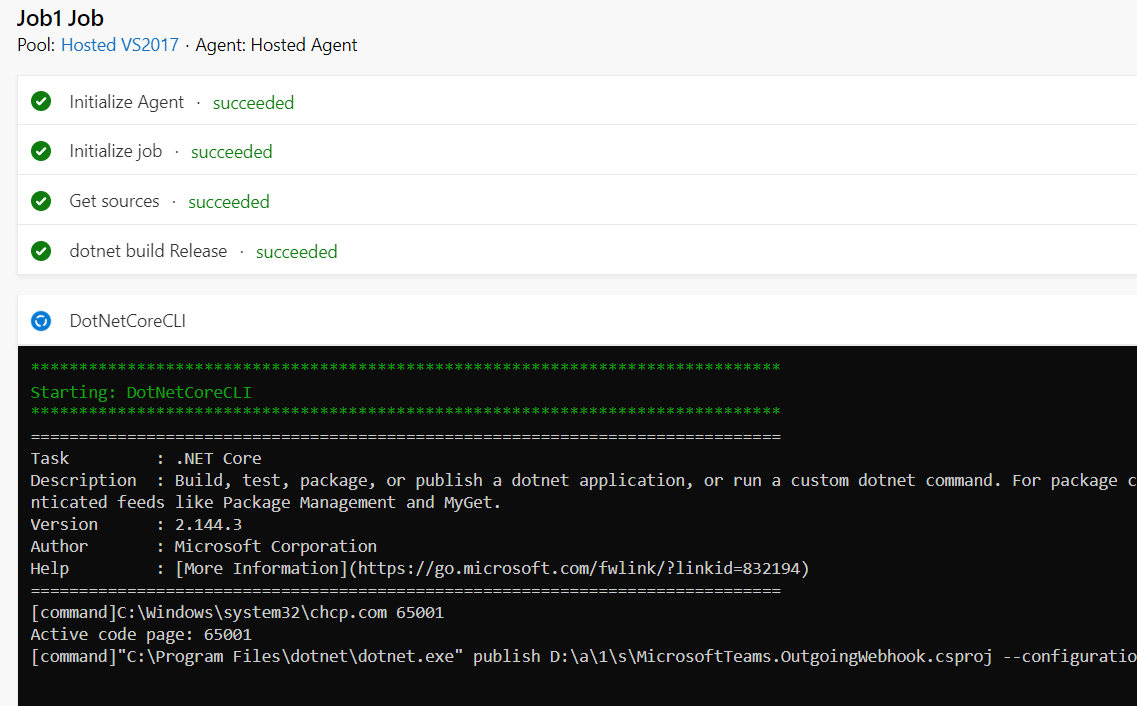Click the Job1 Job title heading
Viewport: 1137px width, 706px height.
(x=60, y=17)
